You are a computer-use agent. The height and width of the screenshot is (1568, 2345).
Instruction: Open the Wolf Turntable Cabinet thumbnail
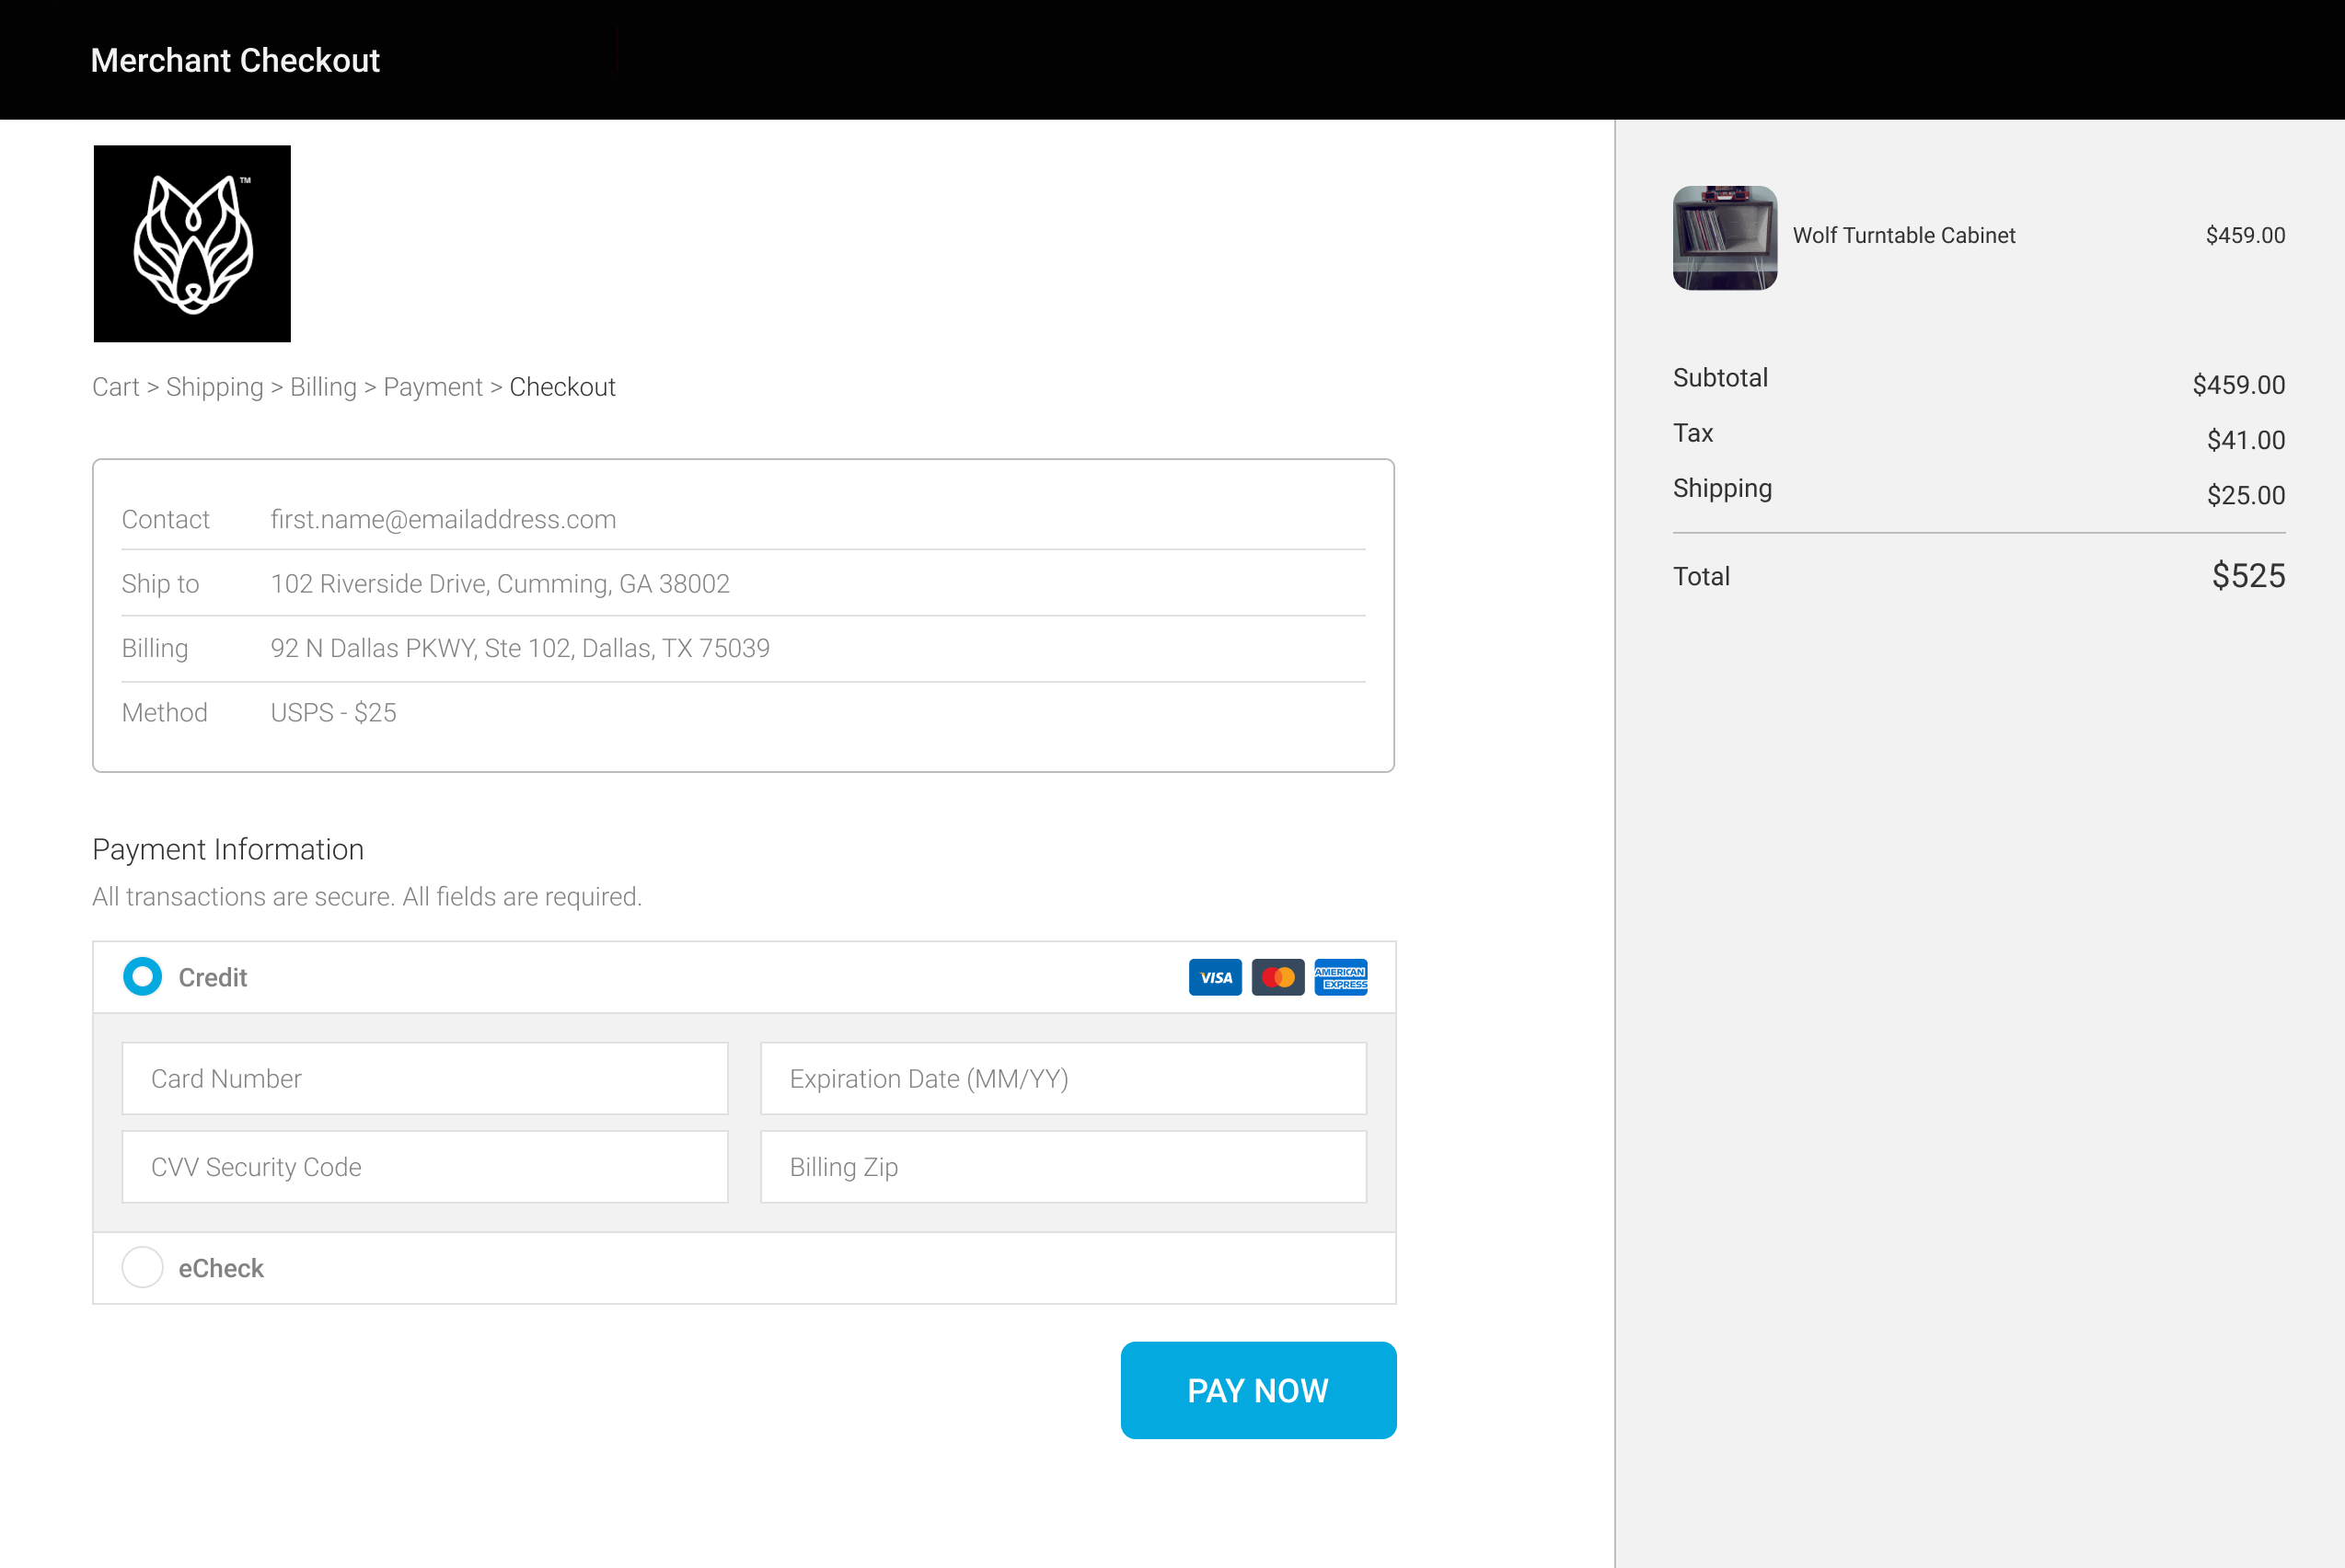(x=1725, y=238)
